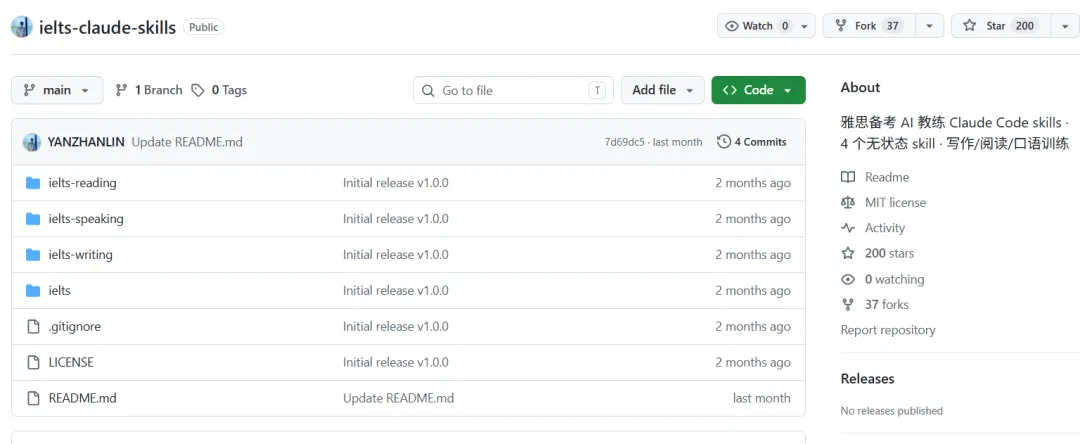
Task: Open the .gitignore file name
Action: (74, 326)
